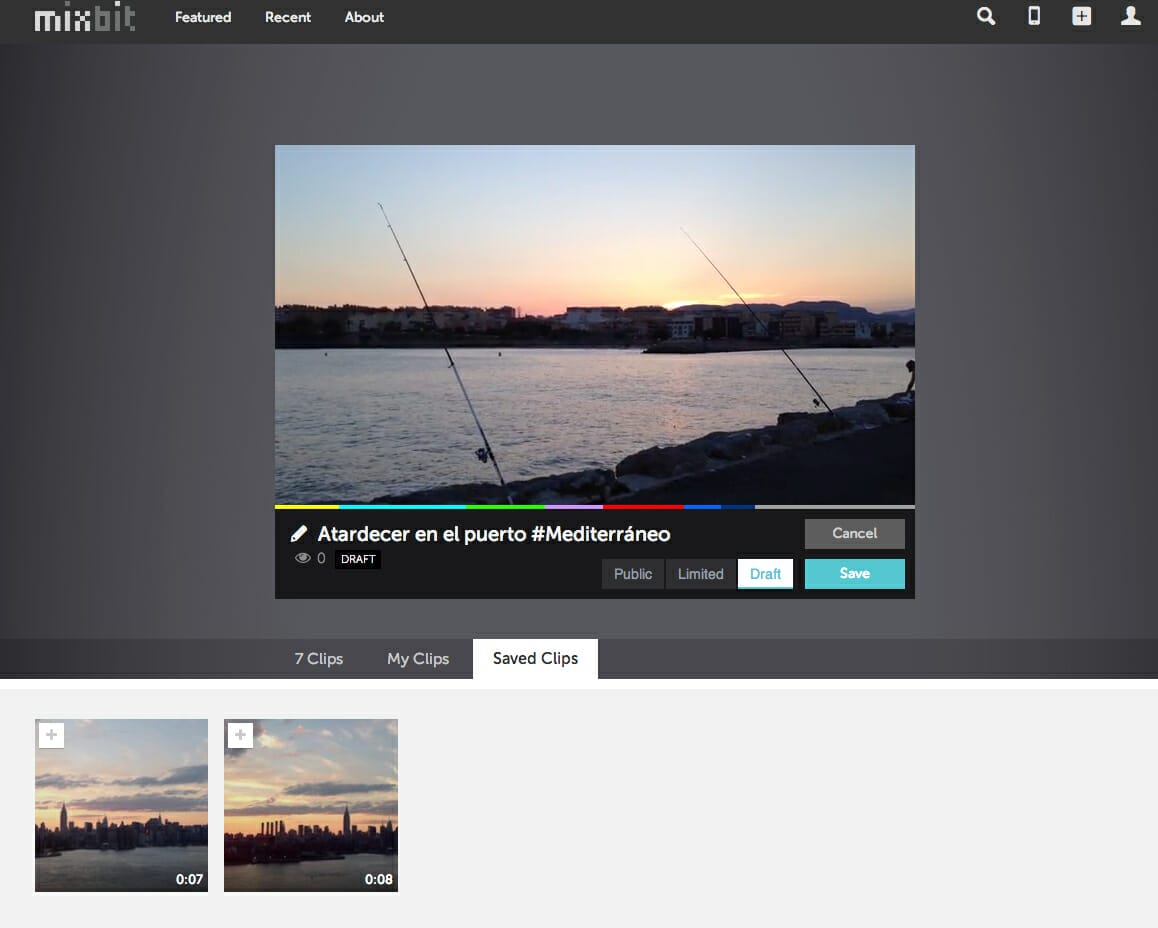Add the 0:07 clip using its plus icon
Screen dimensions: 1158x928
coord(50,735)
